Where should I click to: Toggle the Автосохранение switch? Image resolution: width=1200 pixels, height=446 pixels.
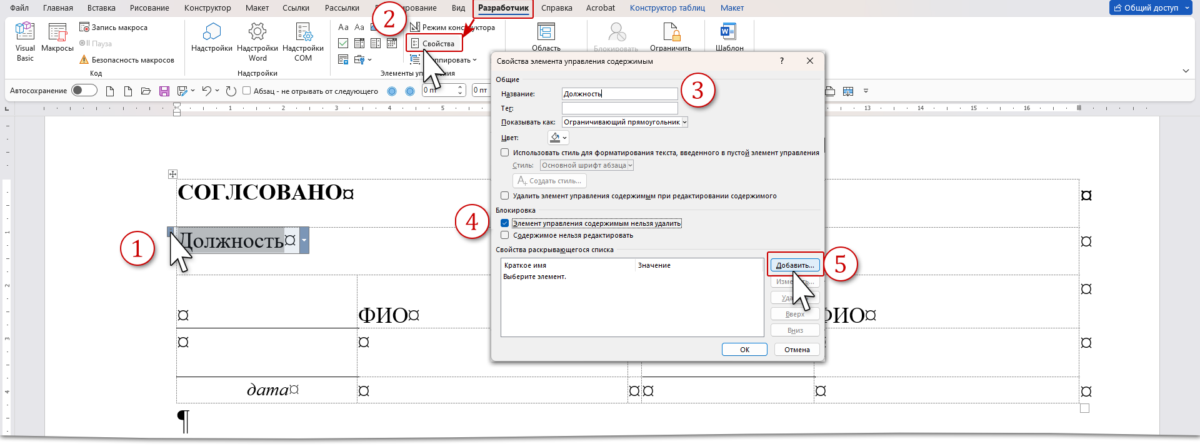click(84, 90)
